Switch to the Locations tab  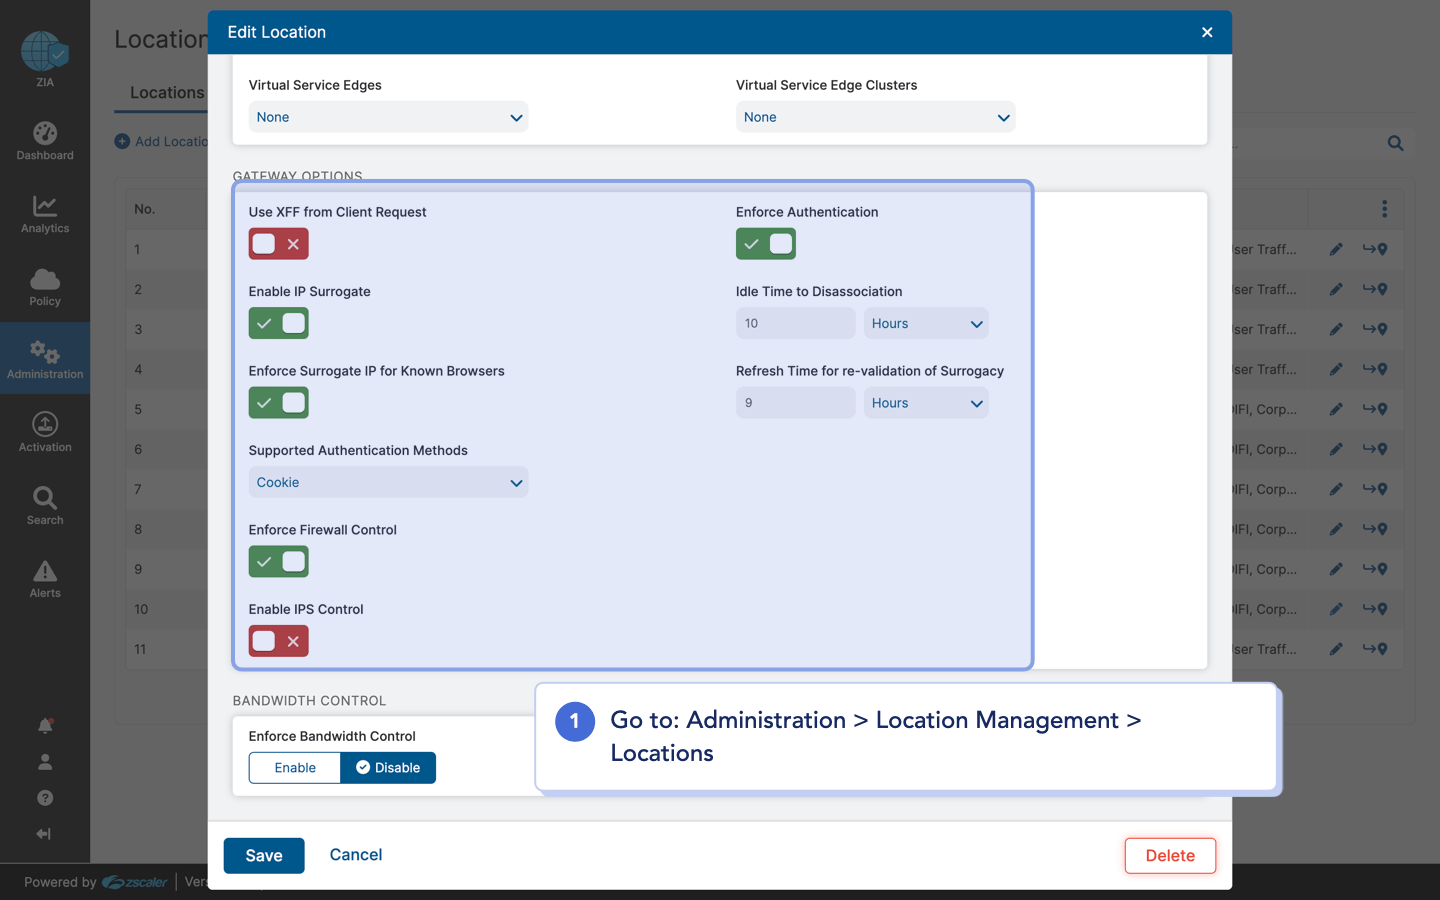166,92
